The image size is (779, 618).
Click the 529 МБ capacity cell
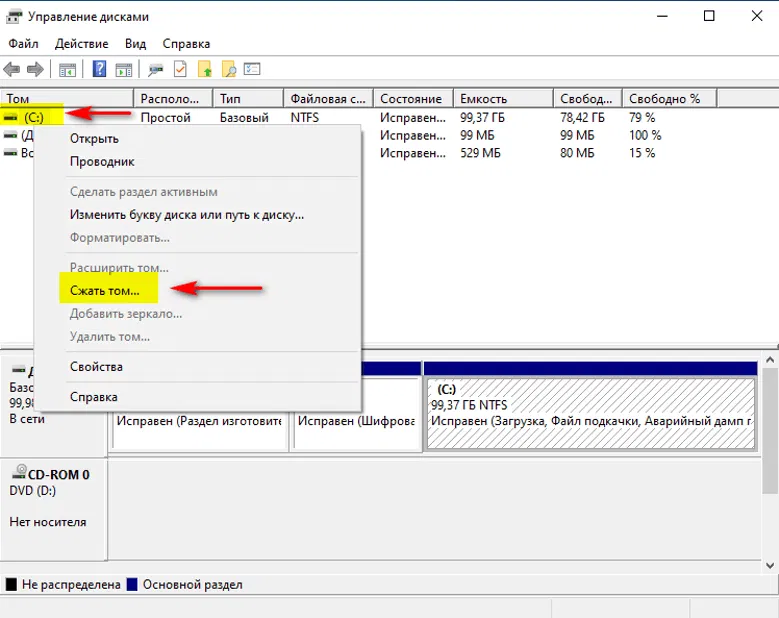pos(480,153)
